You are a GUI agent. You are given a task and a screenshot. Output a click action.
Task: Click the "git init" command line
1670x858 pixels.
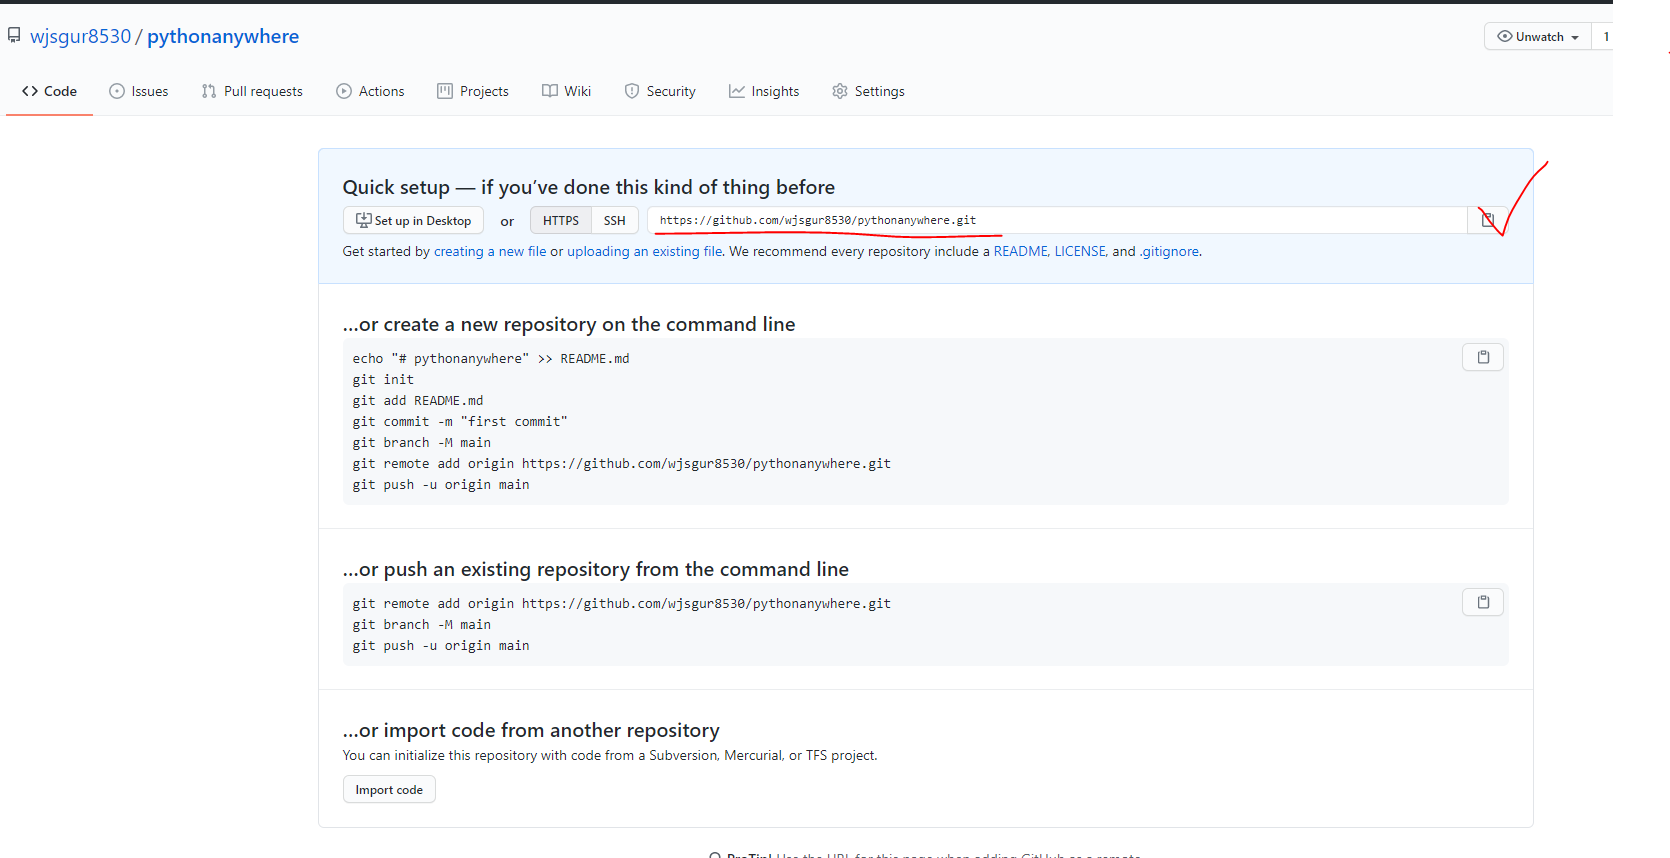pyautogui.click(x=383, y=379)
